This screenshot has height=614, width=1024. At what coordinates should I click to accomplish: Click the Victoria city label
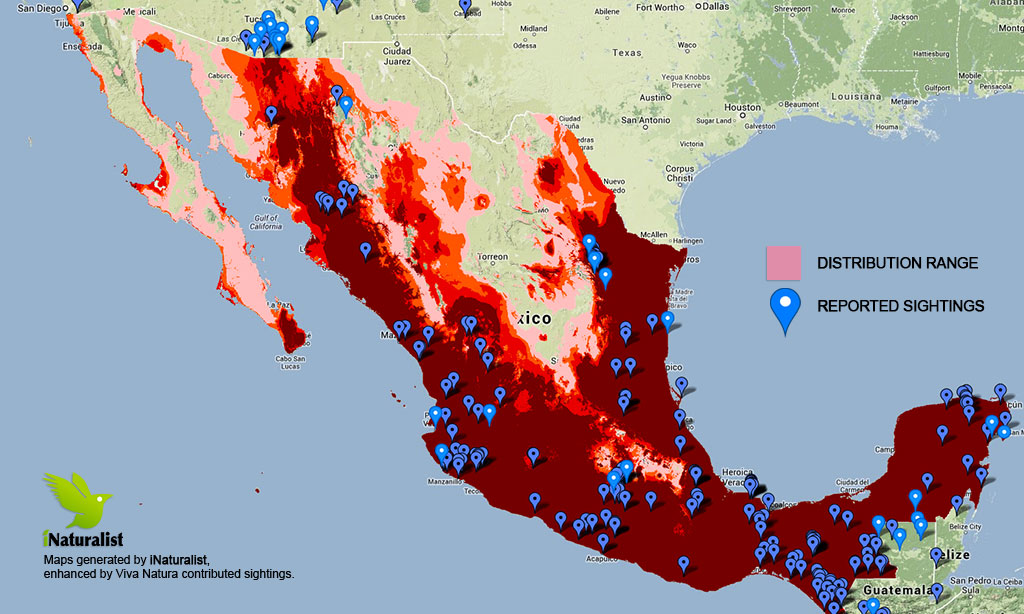pos(692,144)
